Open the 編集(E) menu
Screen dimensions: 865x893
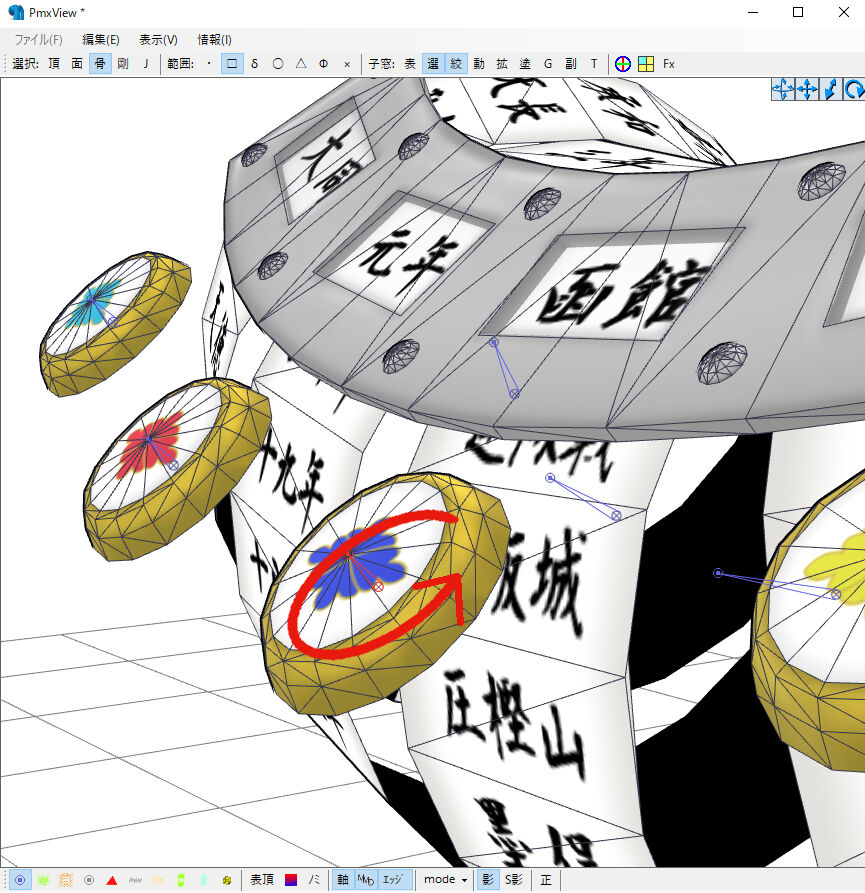pyautogui.click(x=101, y=40)
